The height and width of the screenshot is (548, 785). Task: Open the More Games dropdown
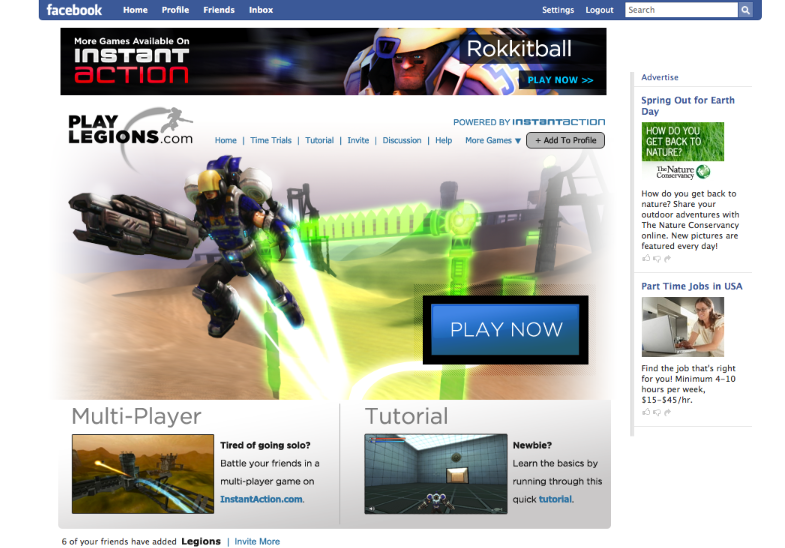(x=493, y=141)
